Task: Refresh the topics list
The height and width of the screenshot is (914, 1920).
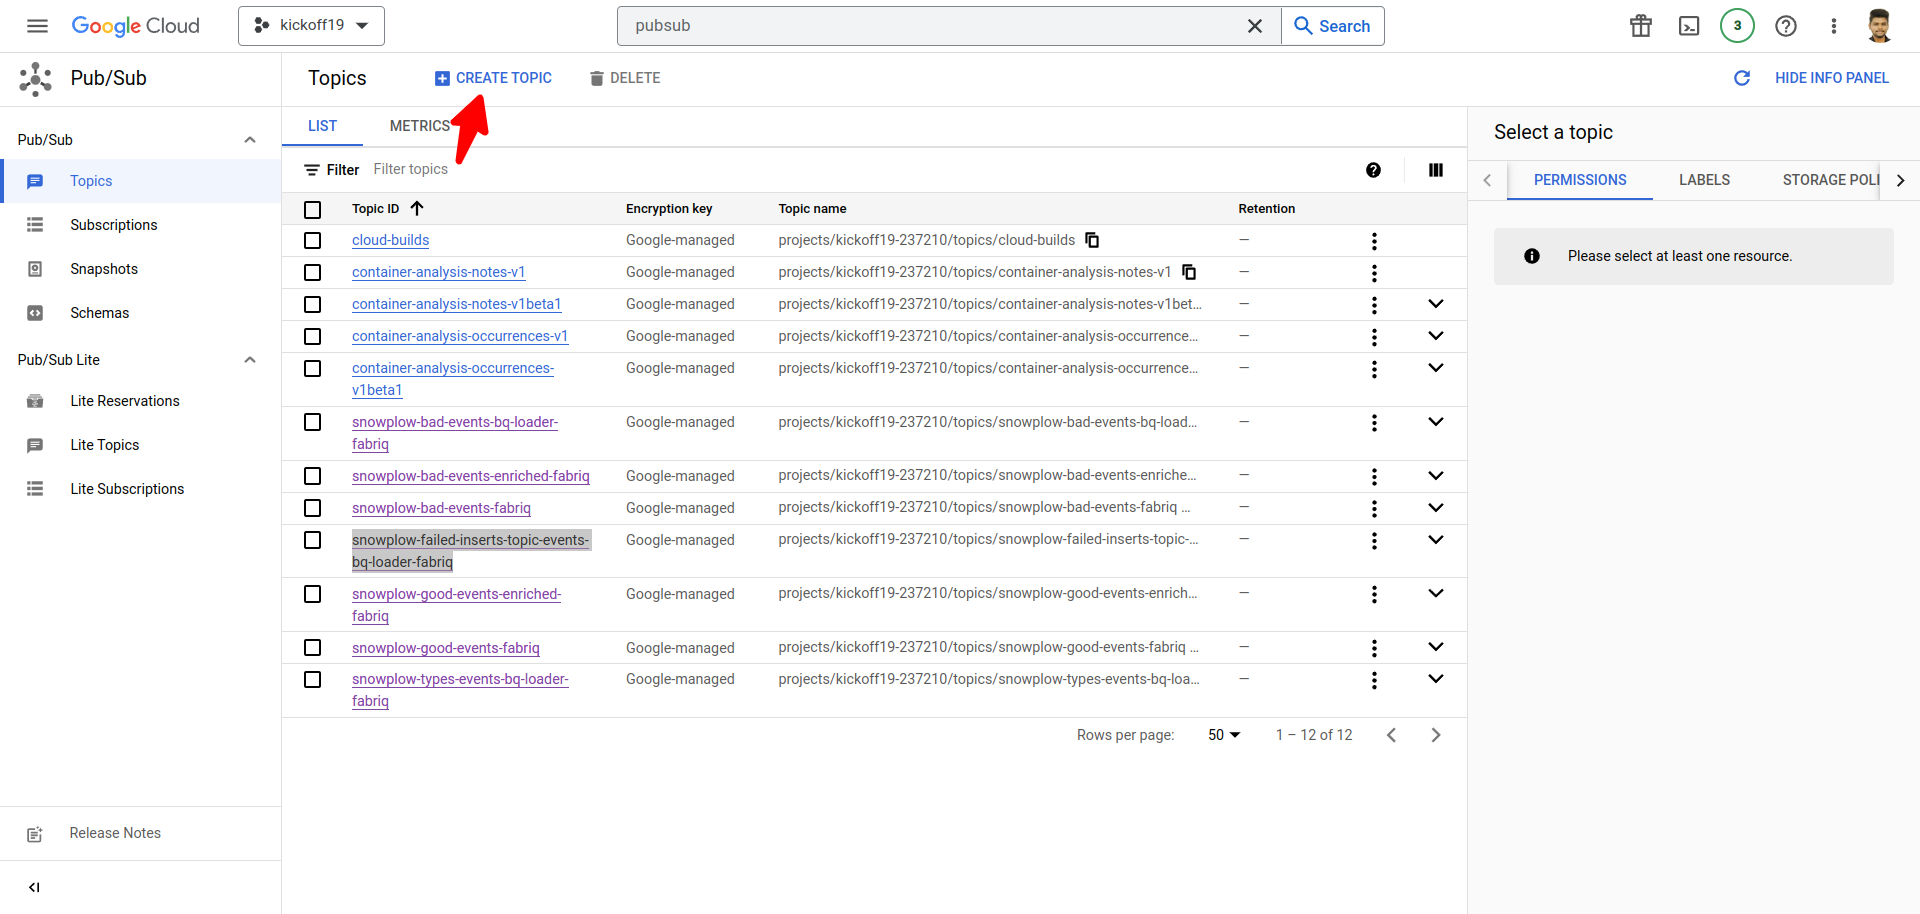Action: click(x=1741, y=78)
